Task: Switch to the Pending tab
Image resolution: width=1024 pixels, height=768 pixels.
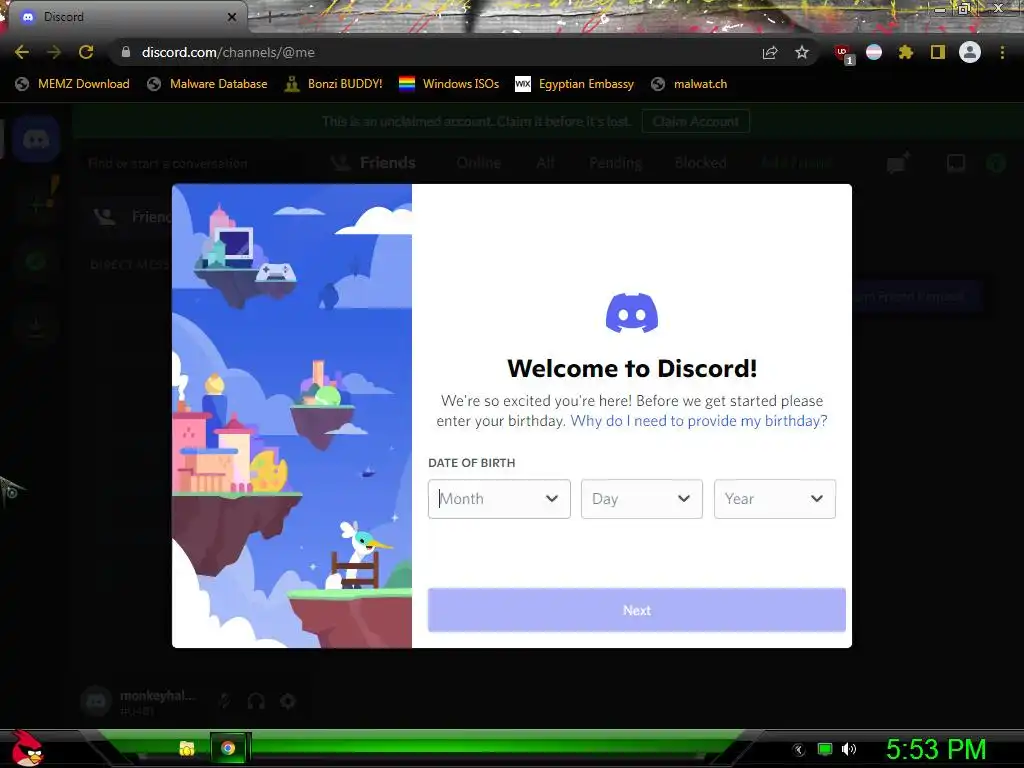Action: click(x=615, y=163)
